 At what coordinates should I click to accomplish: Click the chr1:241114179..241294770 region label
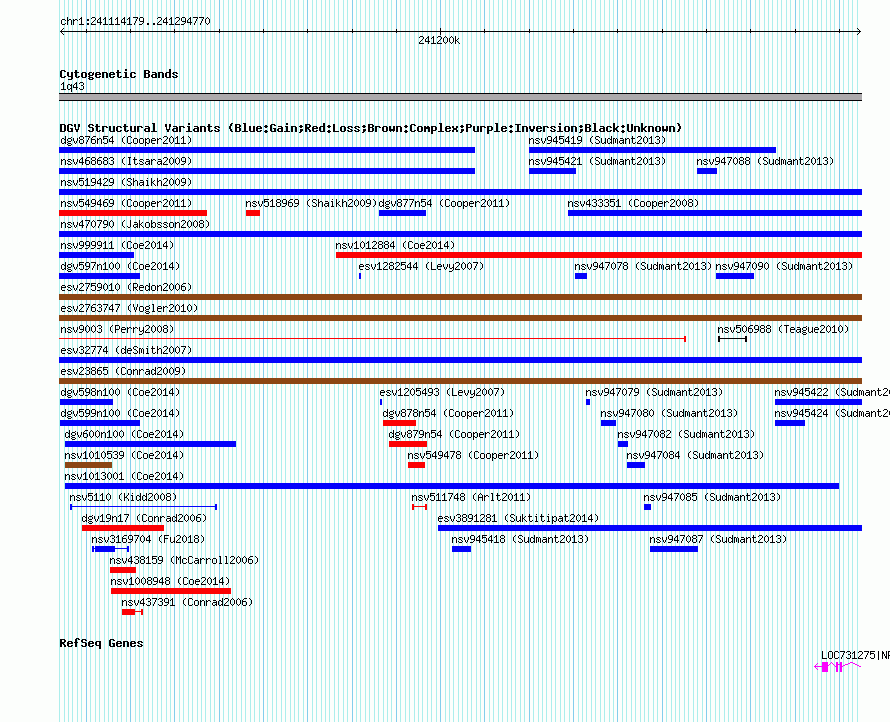(x=135, y=21)
